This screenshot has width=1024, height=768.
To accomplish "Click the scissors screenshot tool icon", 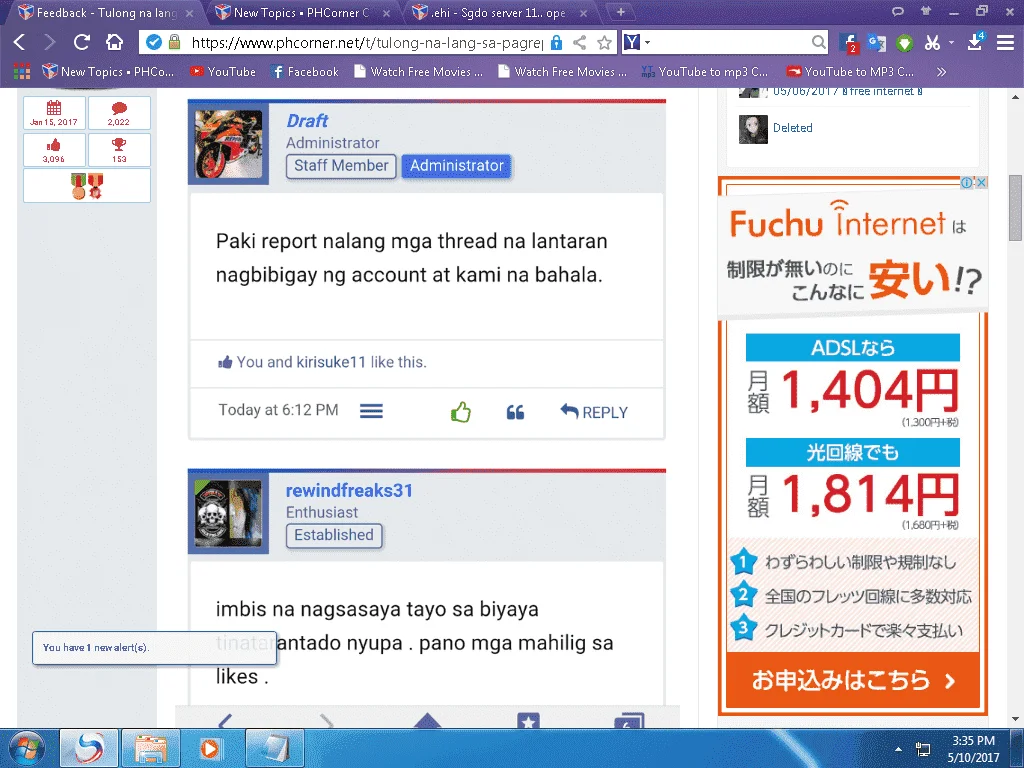I will click(x=932, y=43).
